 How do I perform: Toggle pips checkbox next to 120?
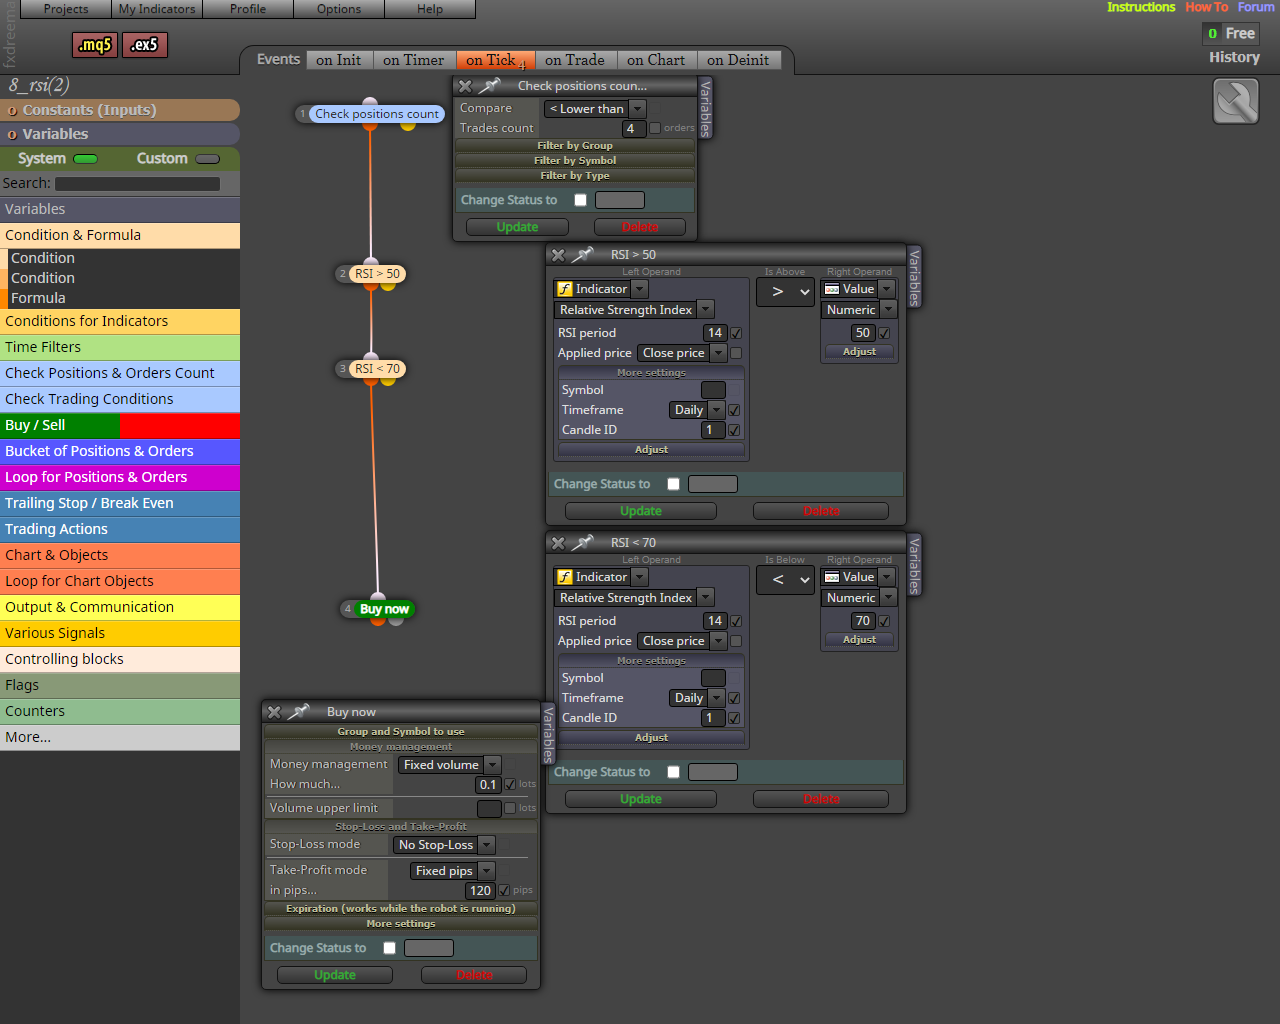click(504, 890)
